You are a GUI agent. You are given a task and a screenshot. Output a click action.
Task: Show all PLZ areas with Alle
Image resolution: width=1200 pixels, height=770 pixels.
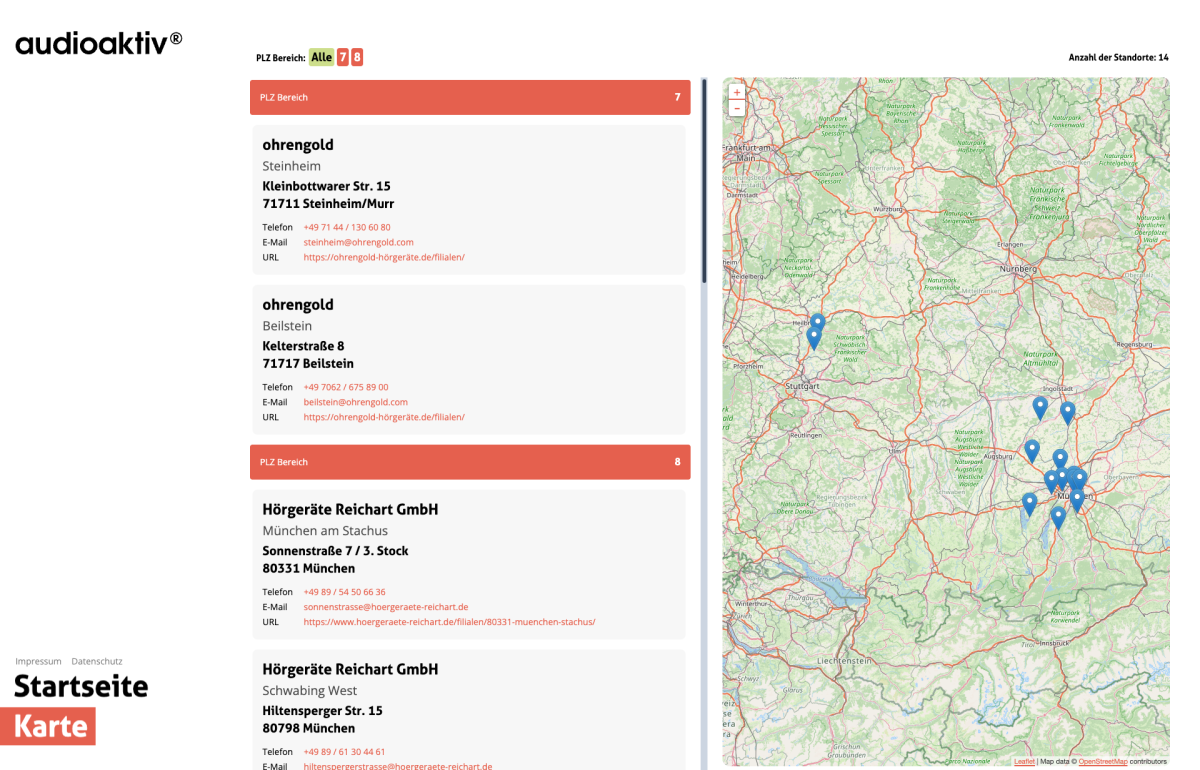321,57
